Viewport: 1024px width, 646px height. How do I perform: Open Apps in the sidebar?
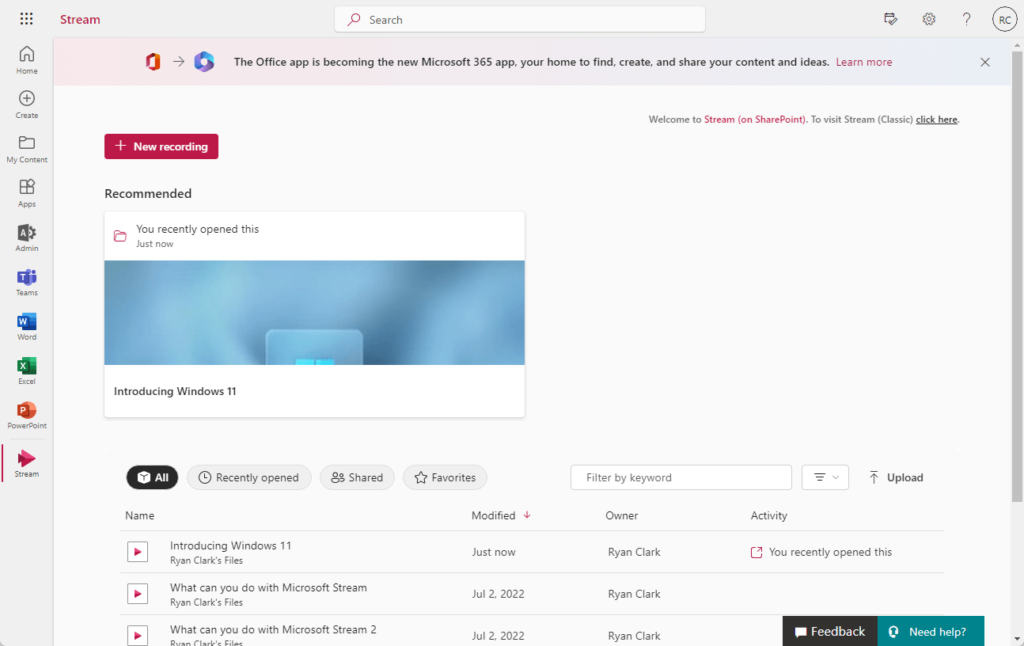(x=27, y=193)
